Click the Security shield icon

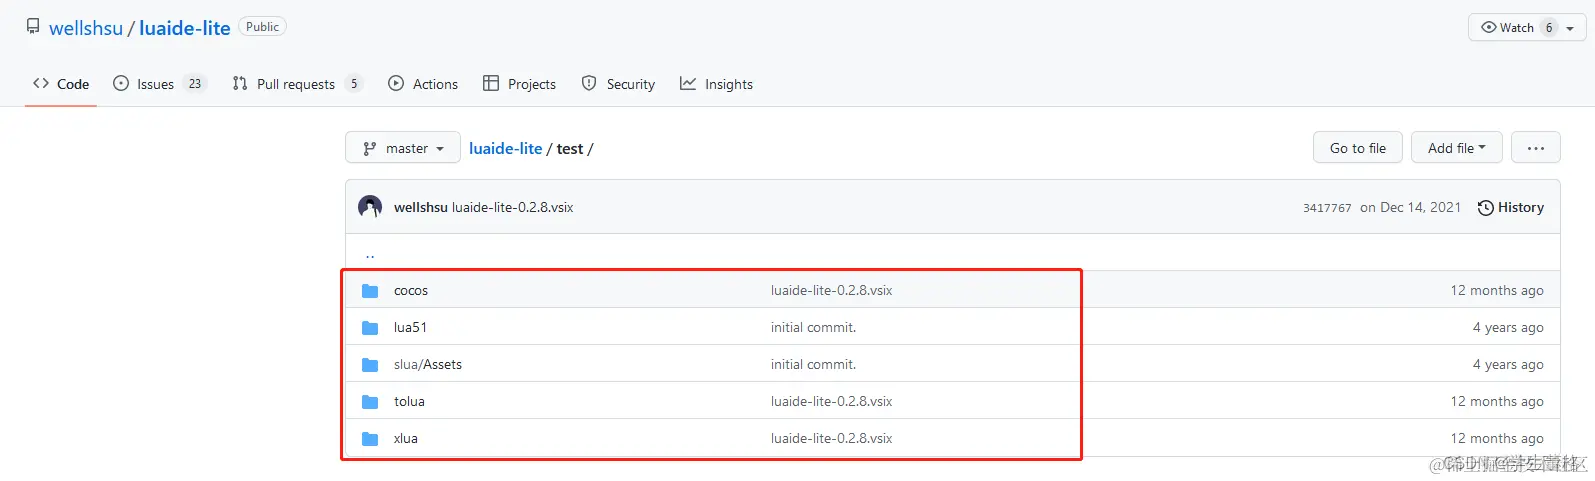click(x=590, y=84)
